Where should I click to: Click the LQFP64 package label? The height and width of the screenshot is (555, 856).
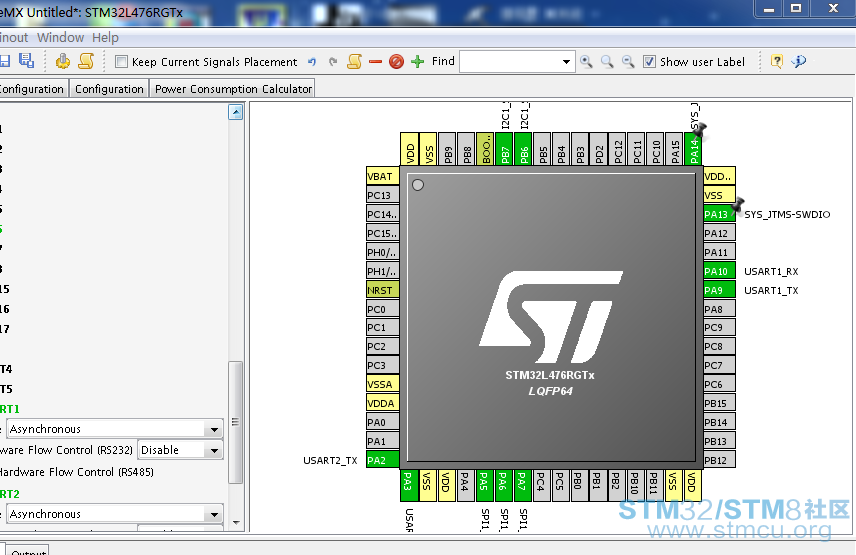click(550, 391)
